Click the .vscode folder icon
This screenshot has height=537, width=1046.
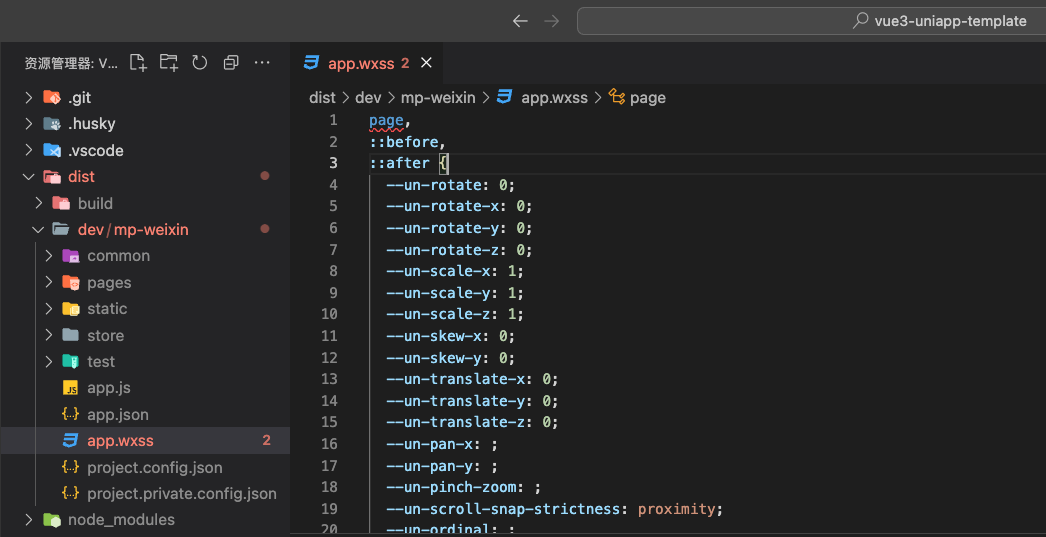pyautogui.click(x=51, y=150)
